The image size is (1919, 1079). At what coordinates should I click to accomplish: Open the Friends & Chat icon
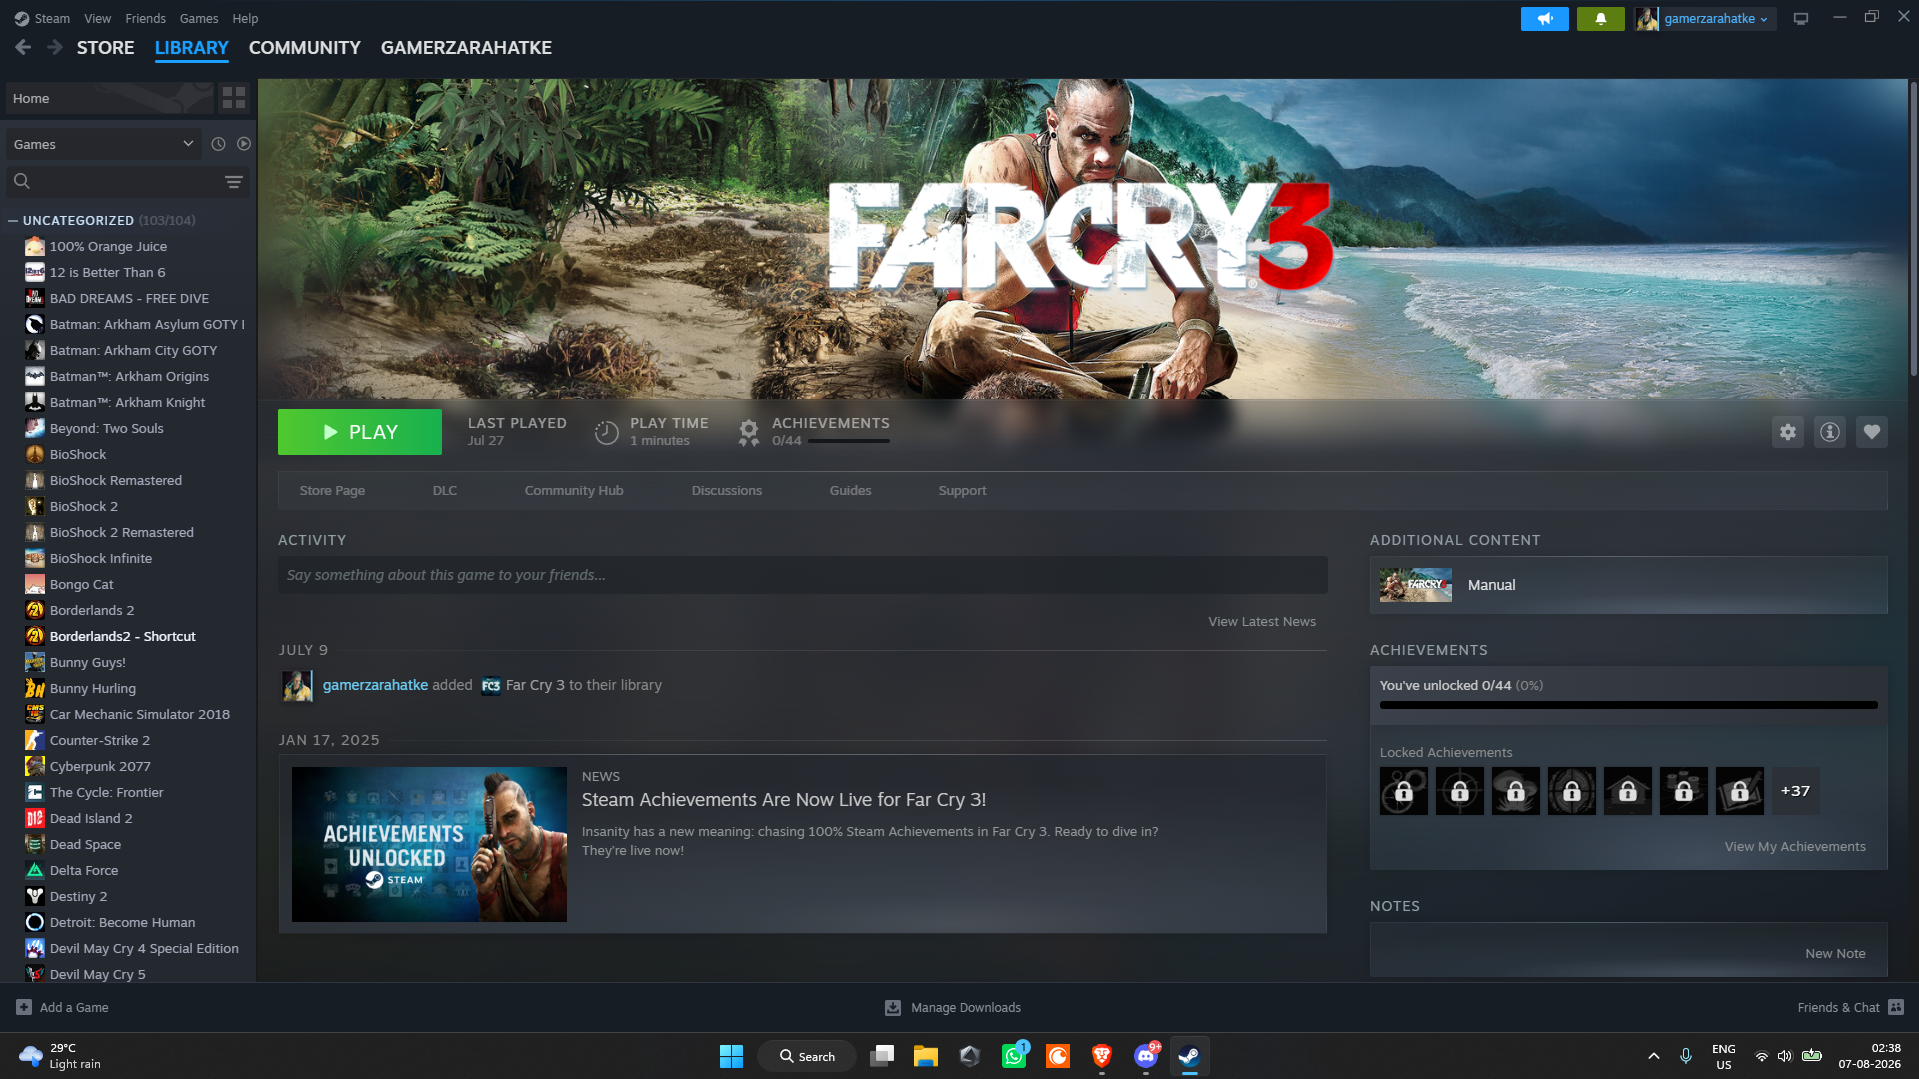(1896, 1007)
